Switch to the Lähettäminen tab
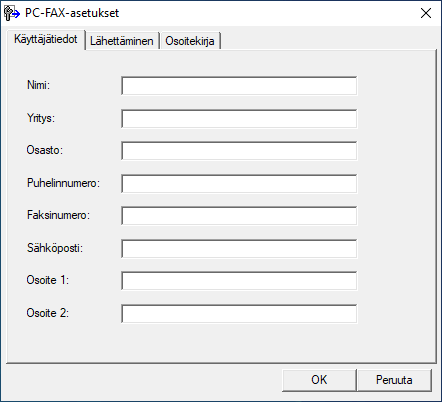This screenshot has height=402, width=442. click(122, 41)
